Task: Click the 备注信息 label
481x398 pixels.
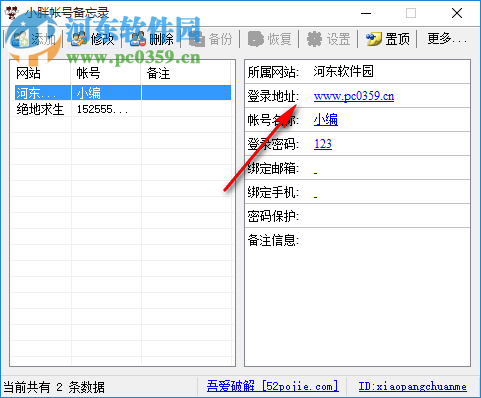Action: (273, 240)
